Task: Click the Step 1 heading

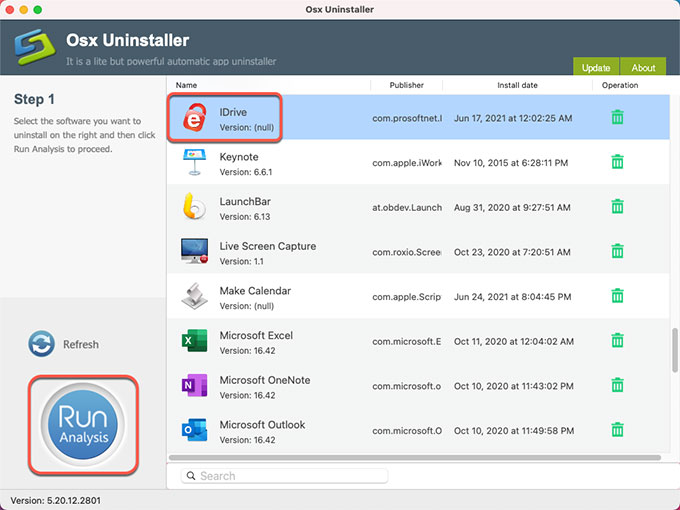Action: coord(34,99)
